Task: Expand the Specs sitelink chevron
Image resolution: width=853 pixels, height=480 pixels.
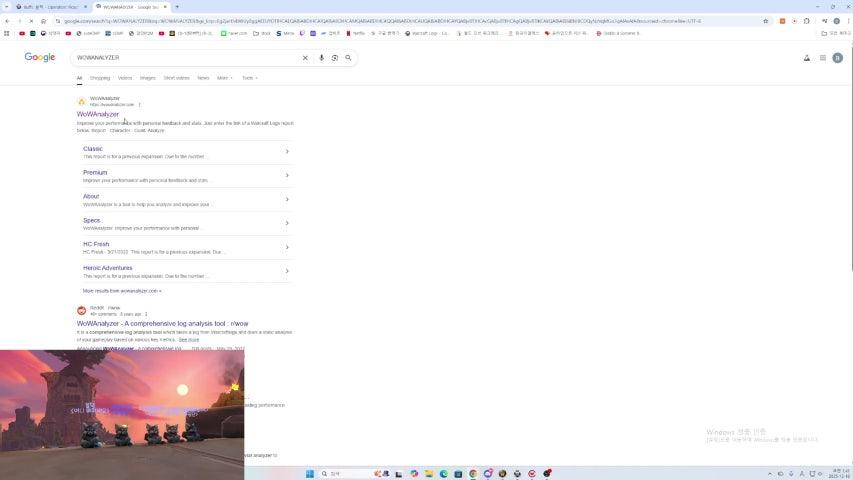Action: tap(287, 223)
